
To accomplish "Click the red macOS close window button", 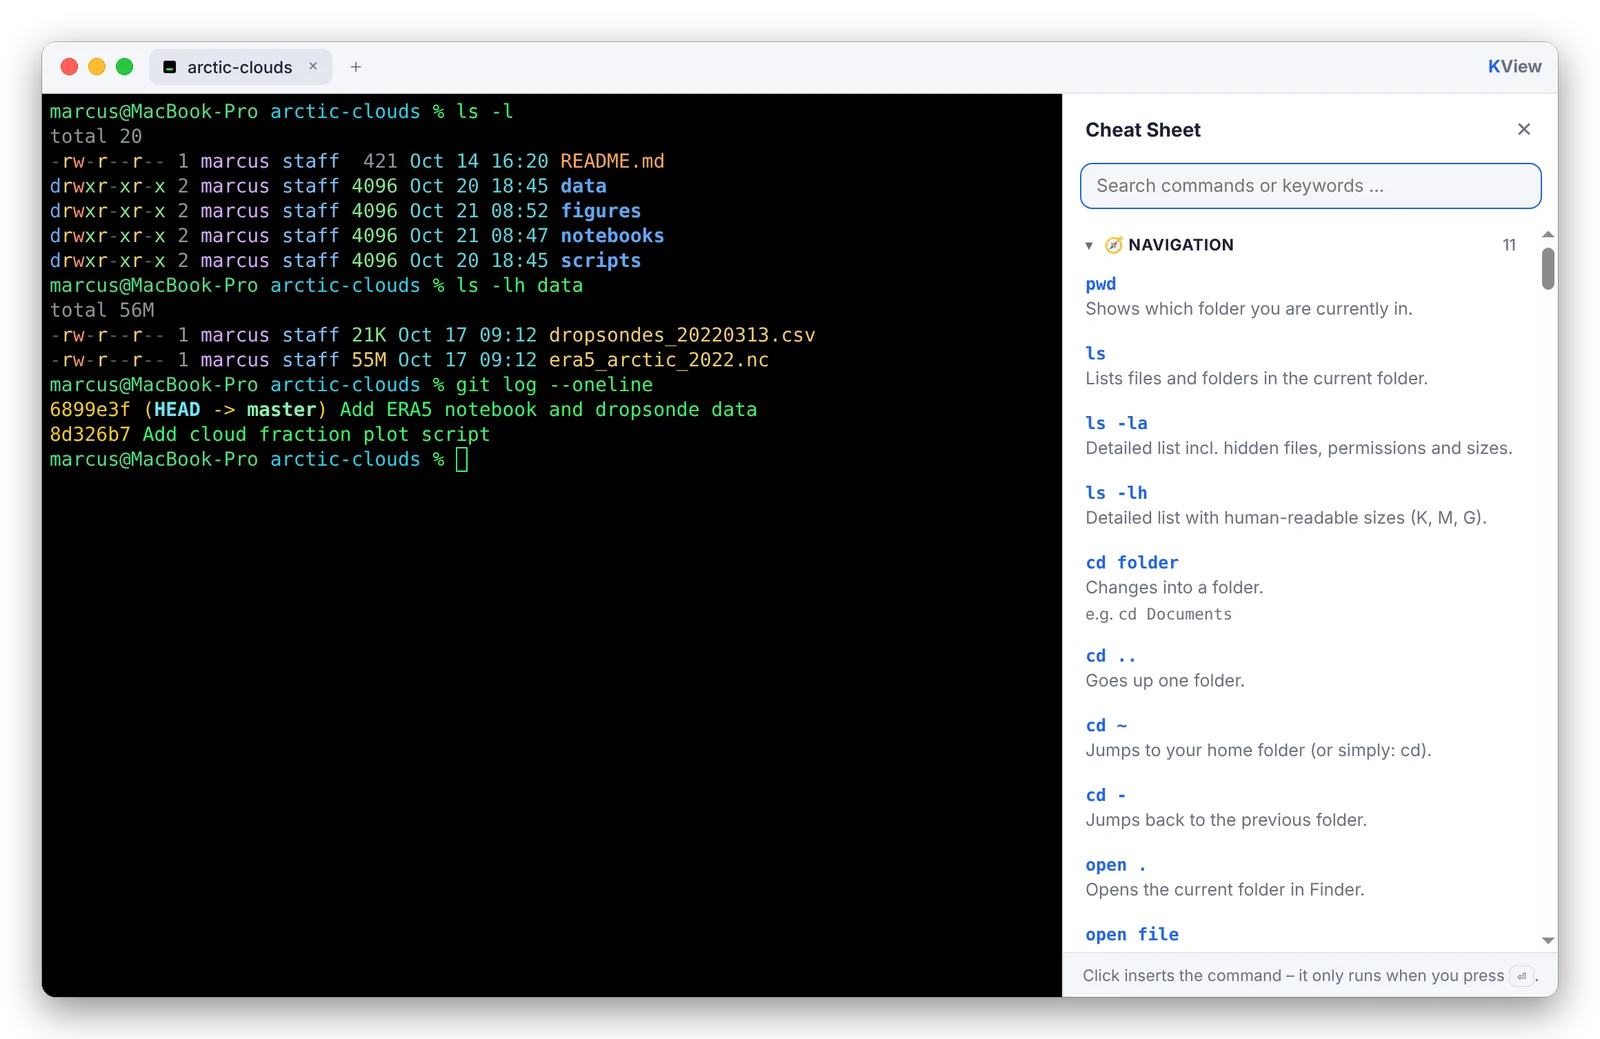I will click(x=69, y=67).
